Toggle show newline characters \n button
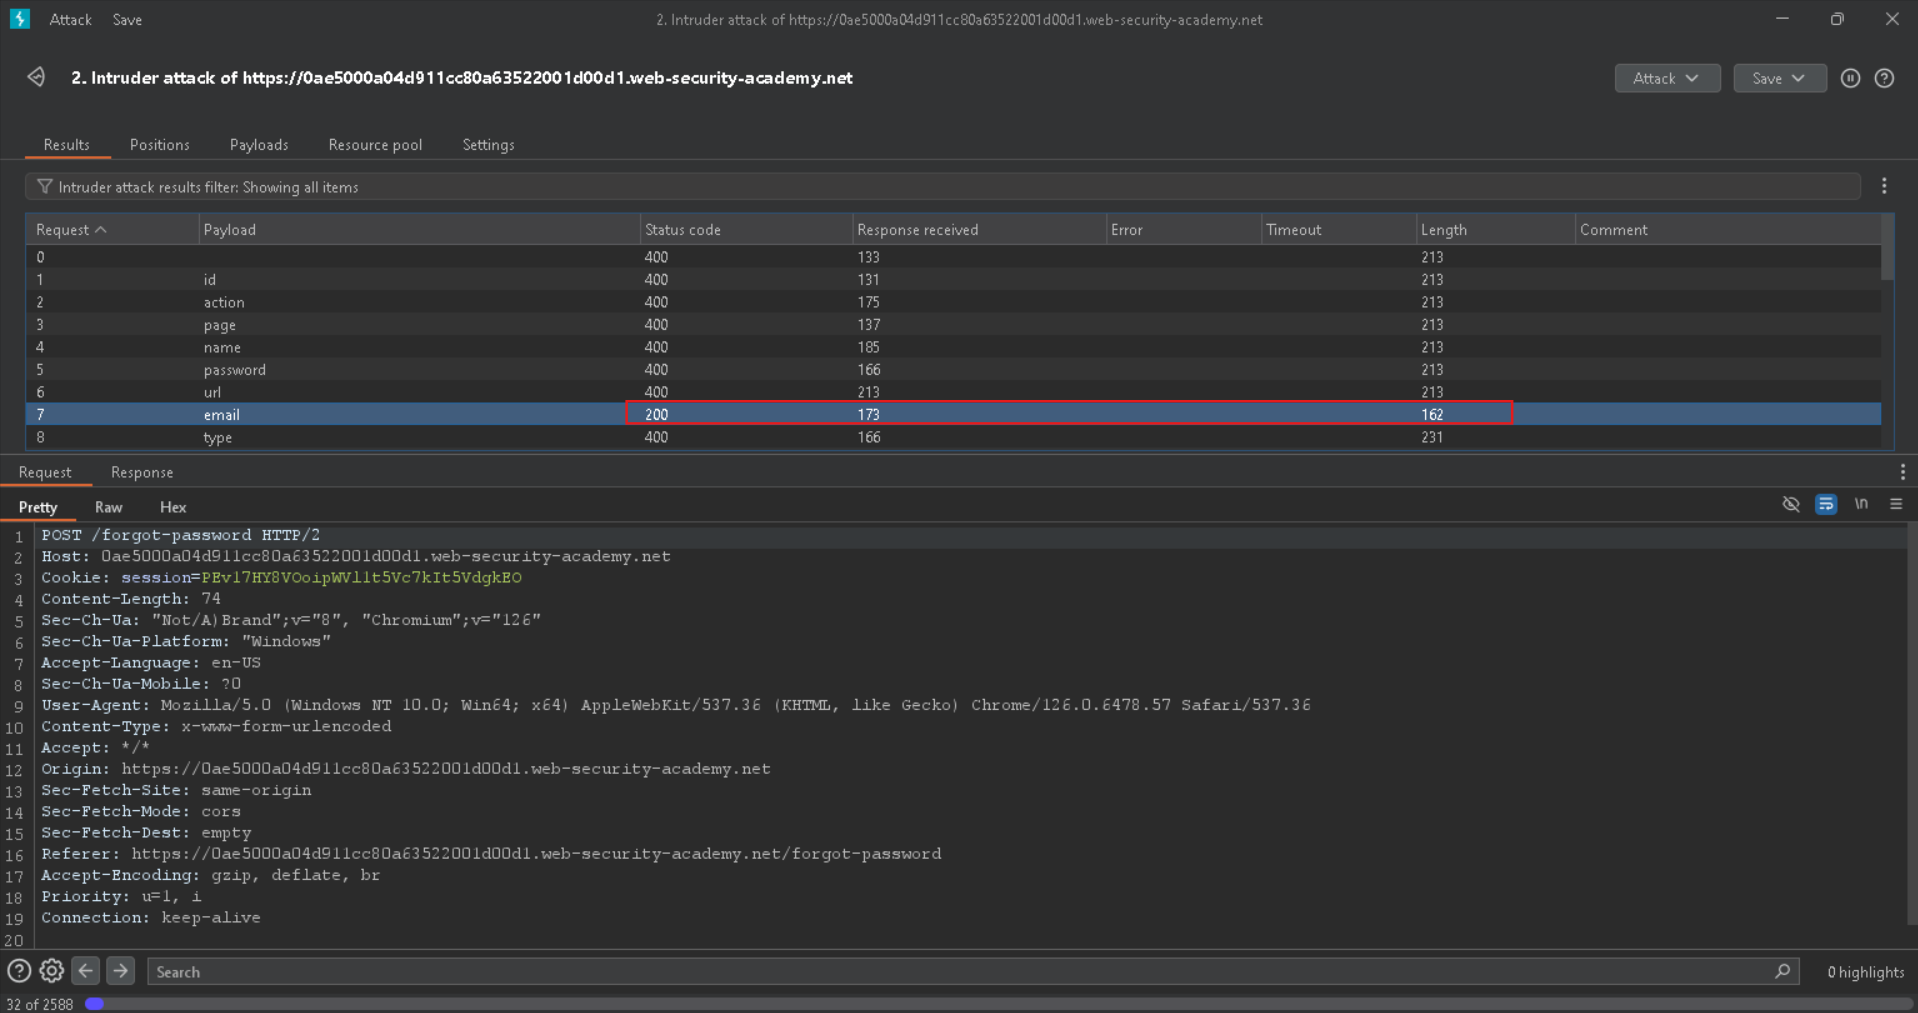The width and height of the screenshot is (1918, 1013). click(1860, 504)
